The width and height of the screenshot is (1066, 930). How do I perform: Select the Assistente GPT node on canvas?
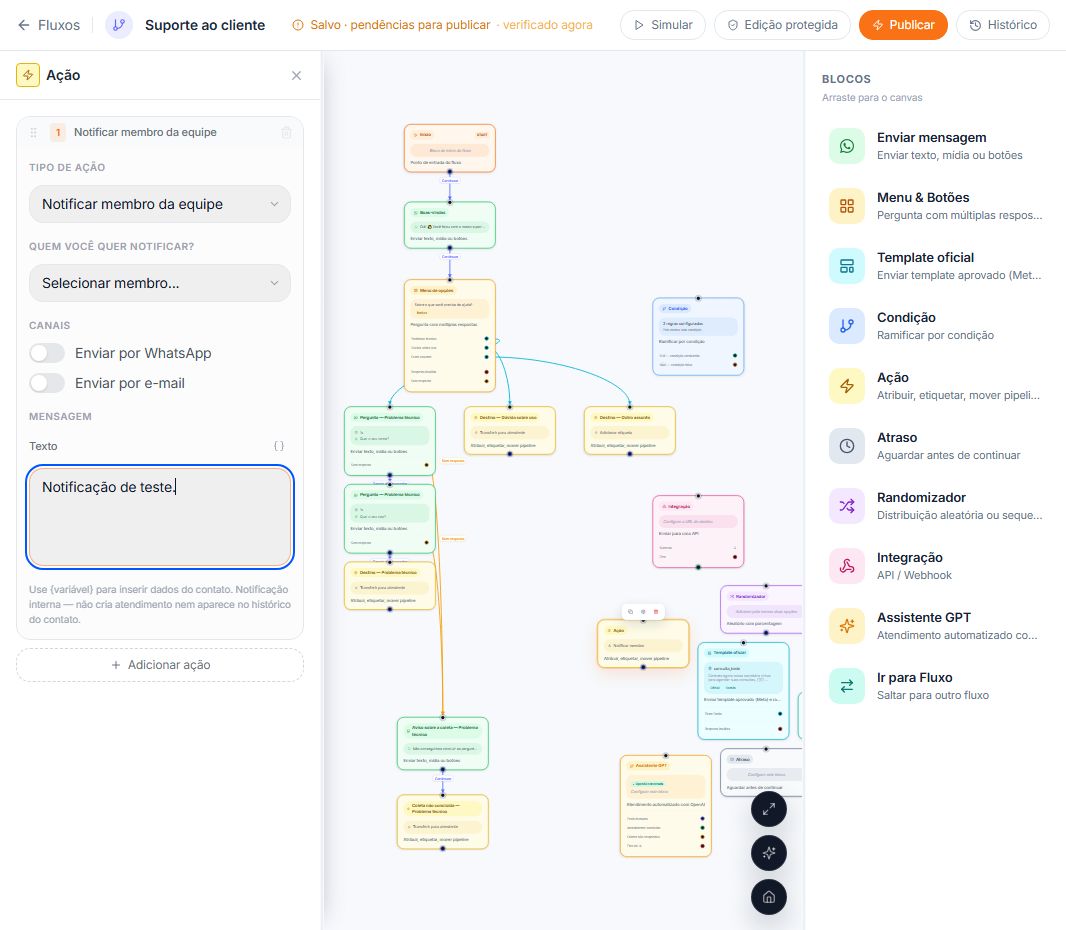click(x=666, y=806)
